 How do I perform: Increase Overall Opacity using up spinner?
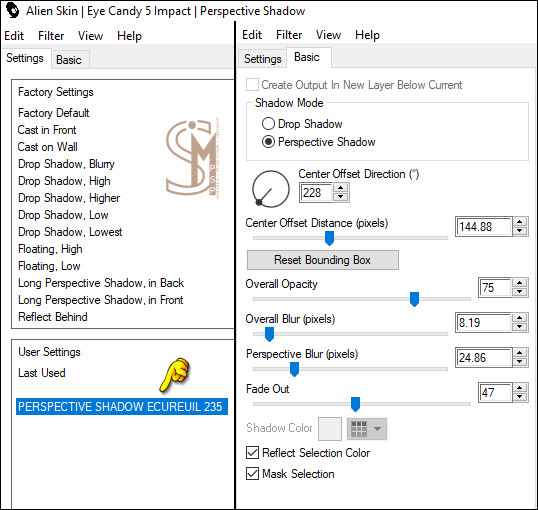point(520,283)
